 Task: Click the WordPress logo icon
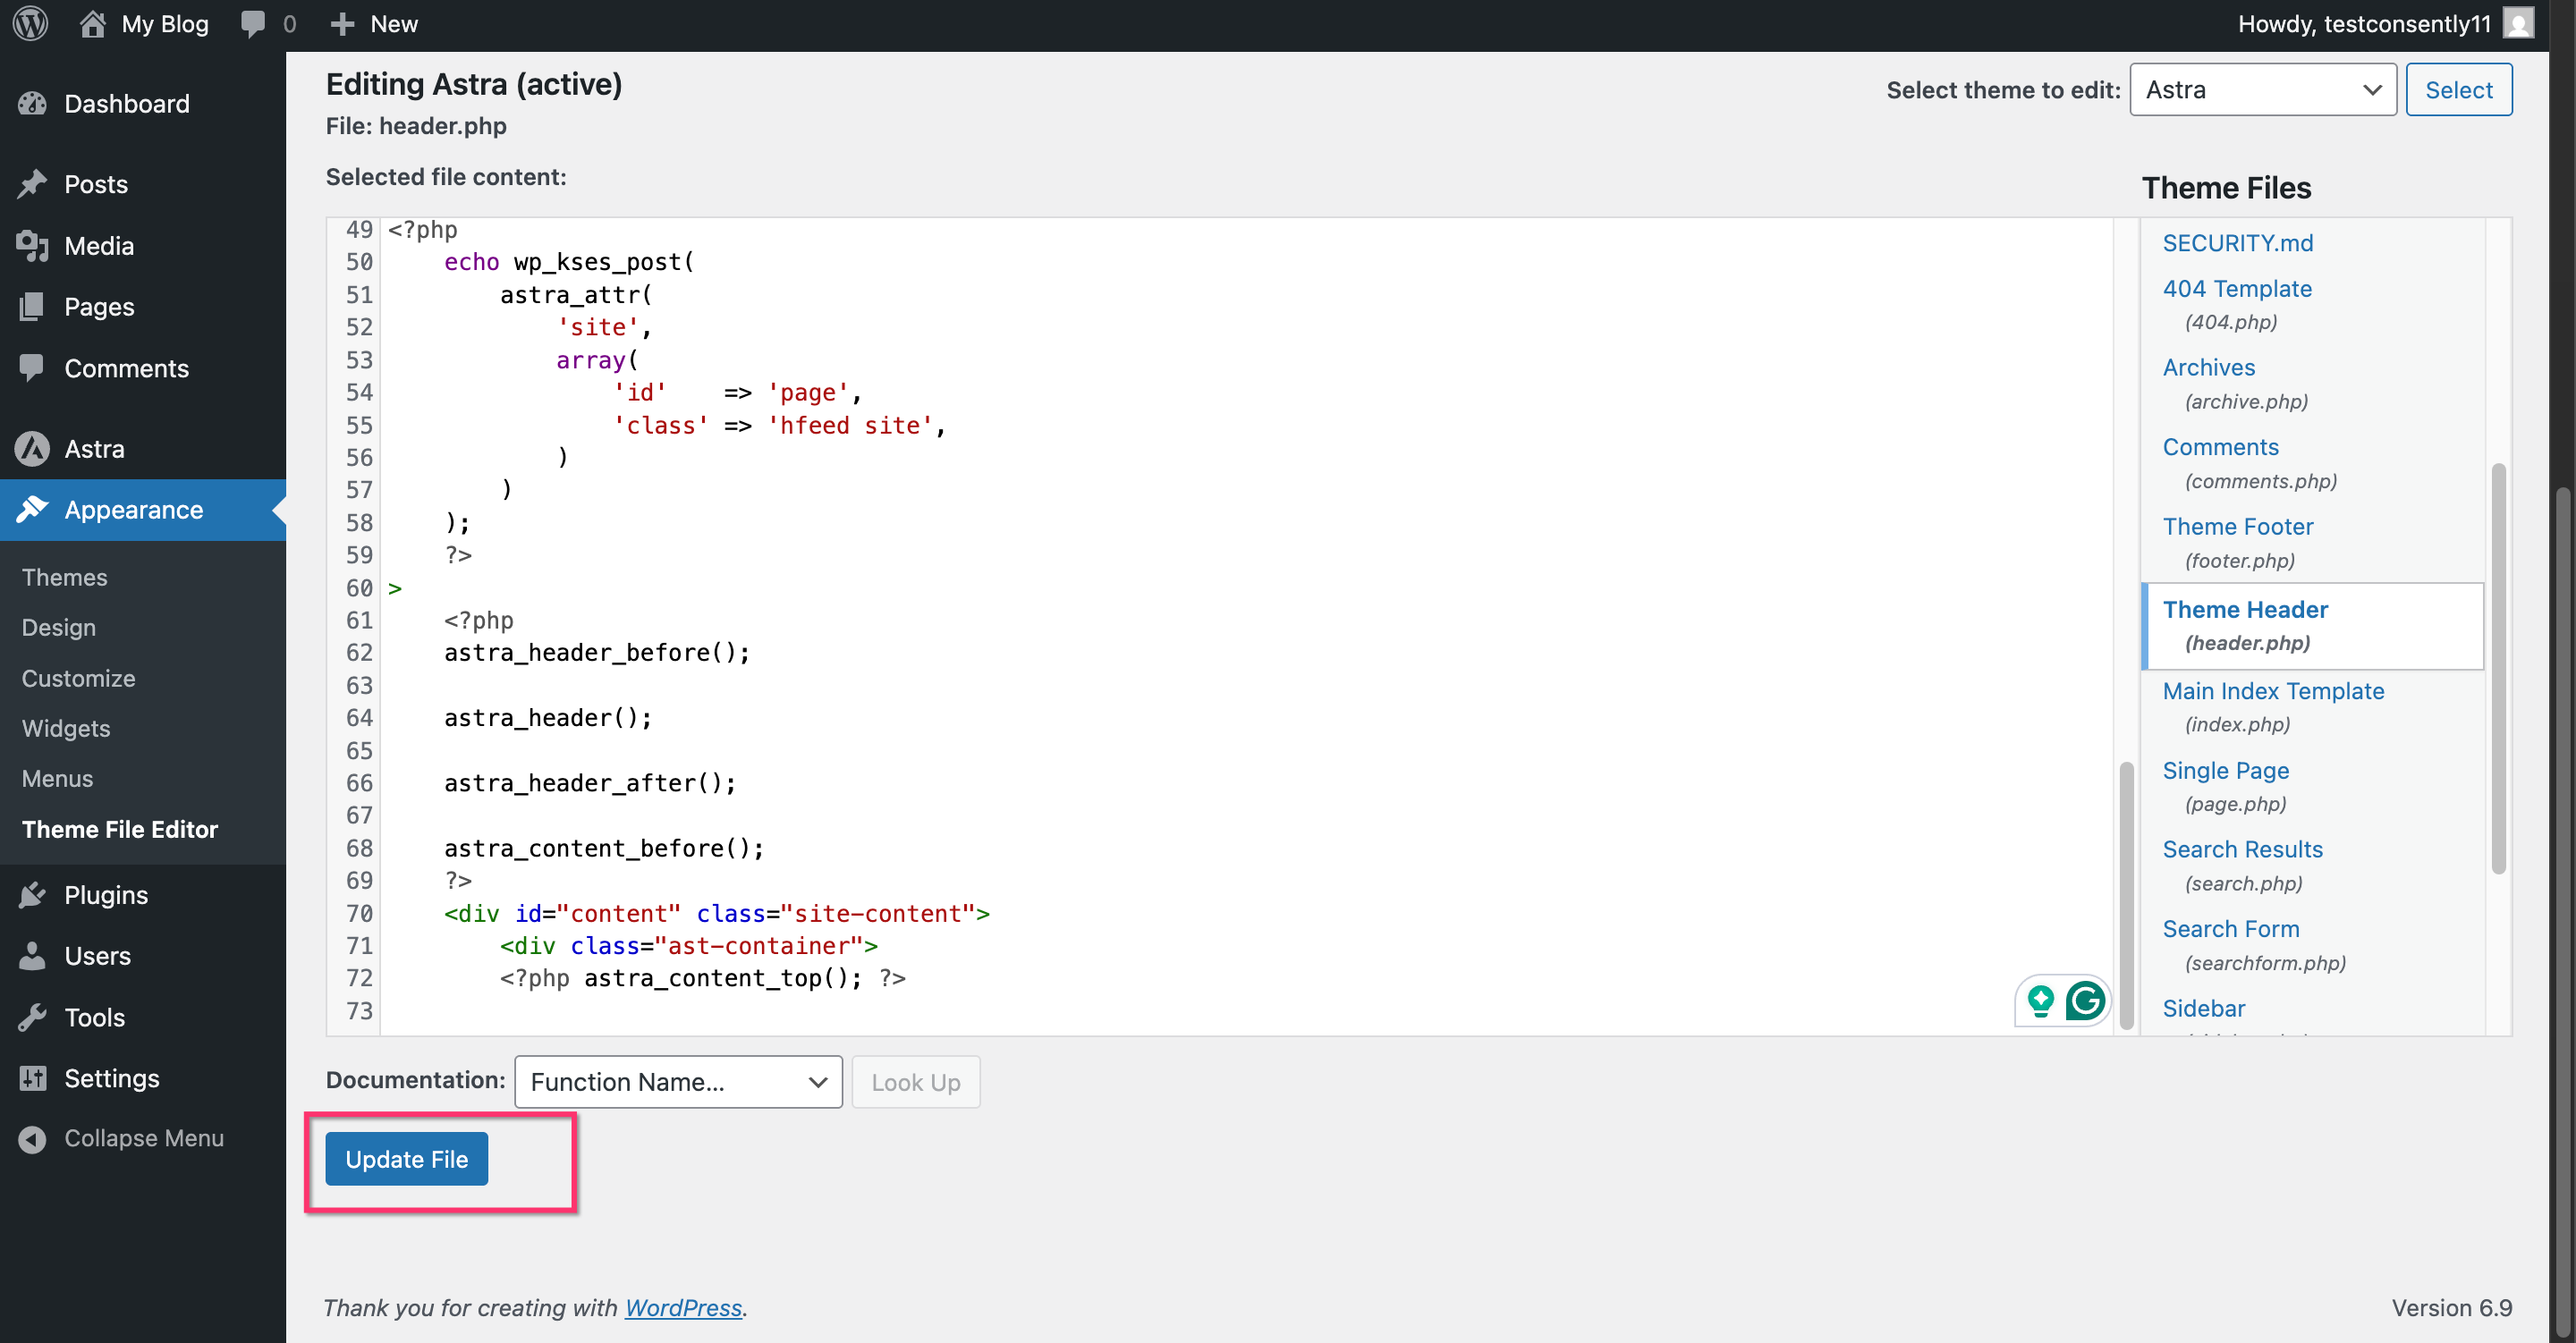click(x=30, y=23)
